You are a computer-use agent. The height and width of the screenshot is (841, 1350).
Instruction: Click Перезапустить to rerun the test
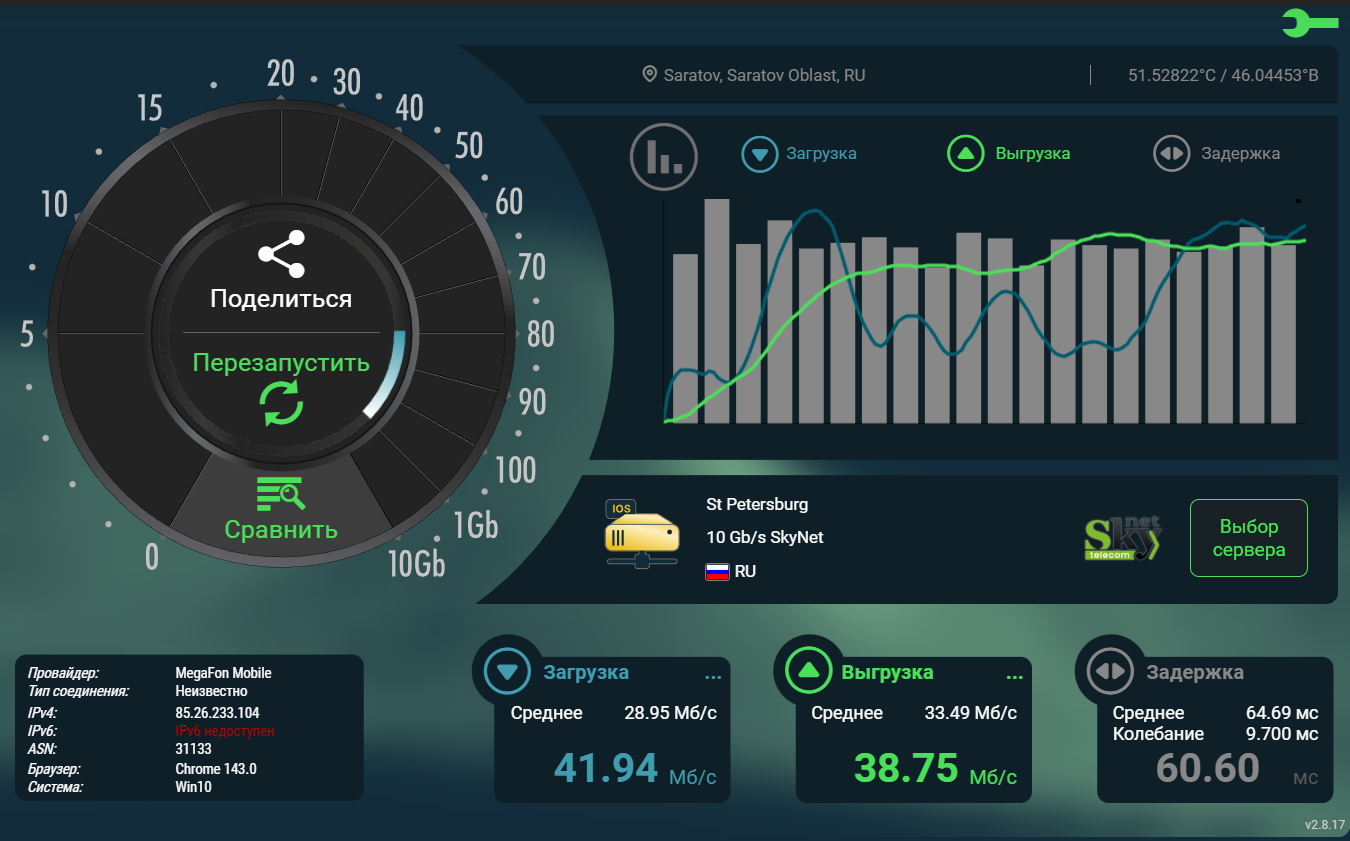tap(281, 362)
